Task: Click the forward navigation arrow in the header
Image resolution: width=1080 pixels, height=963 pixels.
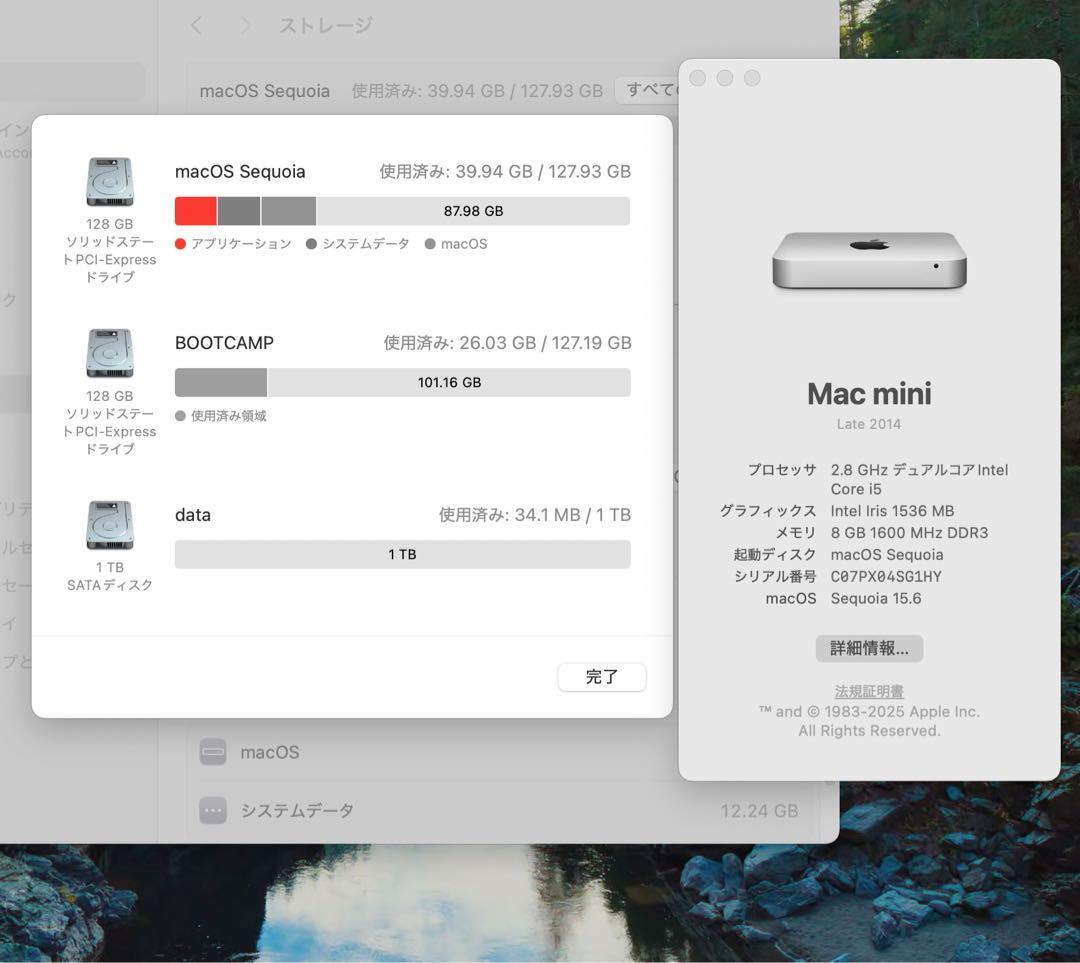Action: [243, 25]
